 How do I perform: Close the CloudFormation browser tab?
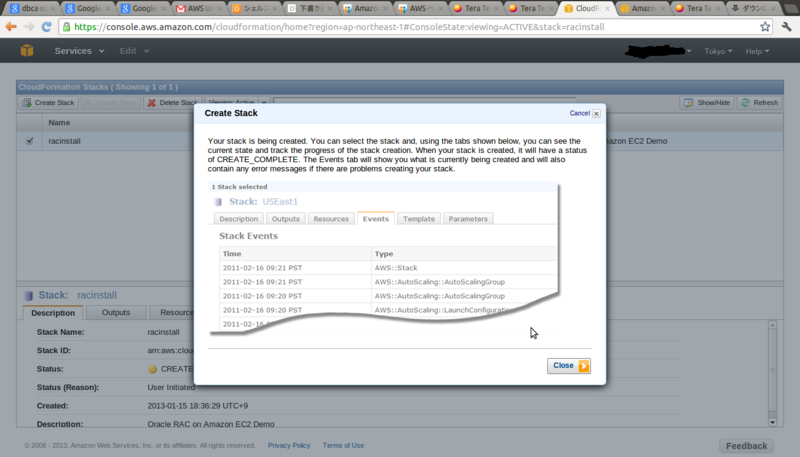(607, 9)
